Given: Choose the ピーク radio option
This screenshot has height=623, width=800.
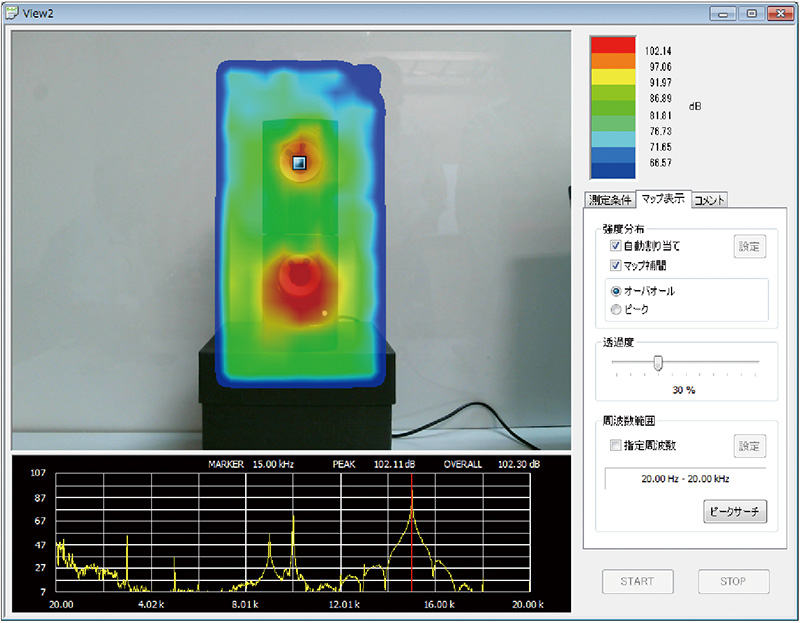Looking at the screenshot, I should 616,310.
